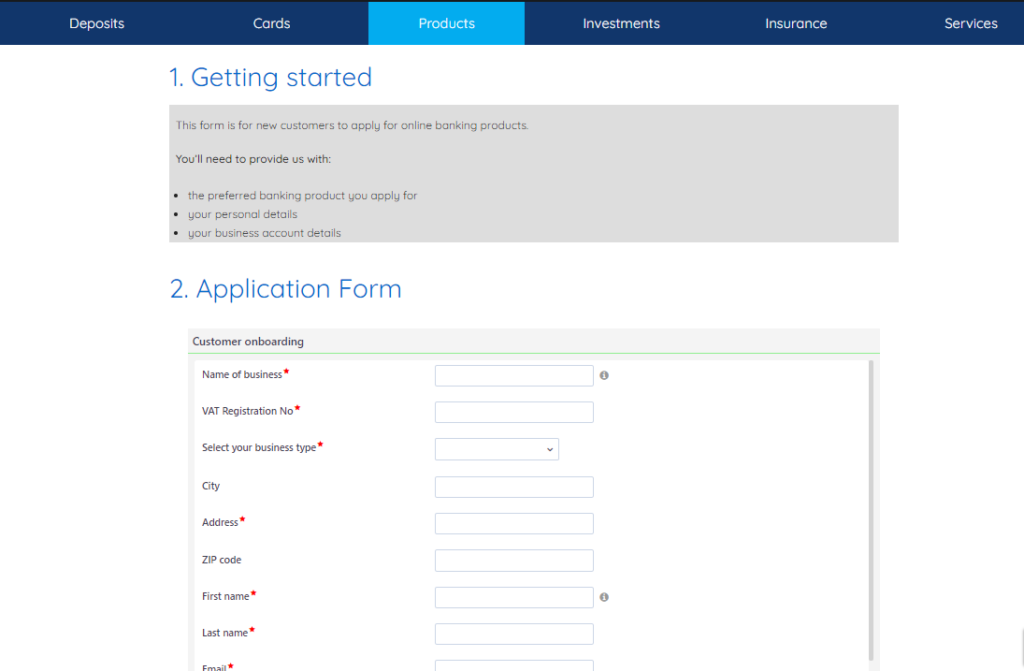The width and height of the screenshot is (1024, 671).
Task: Click 'You'll need to provide us with:' text
Action: point(253,159)
